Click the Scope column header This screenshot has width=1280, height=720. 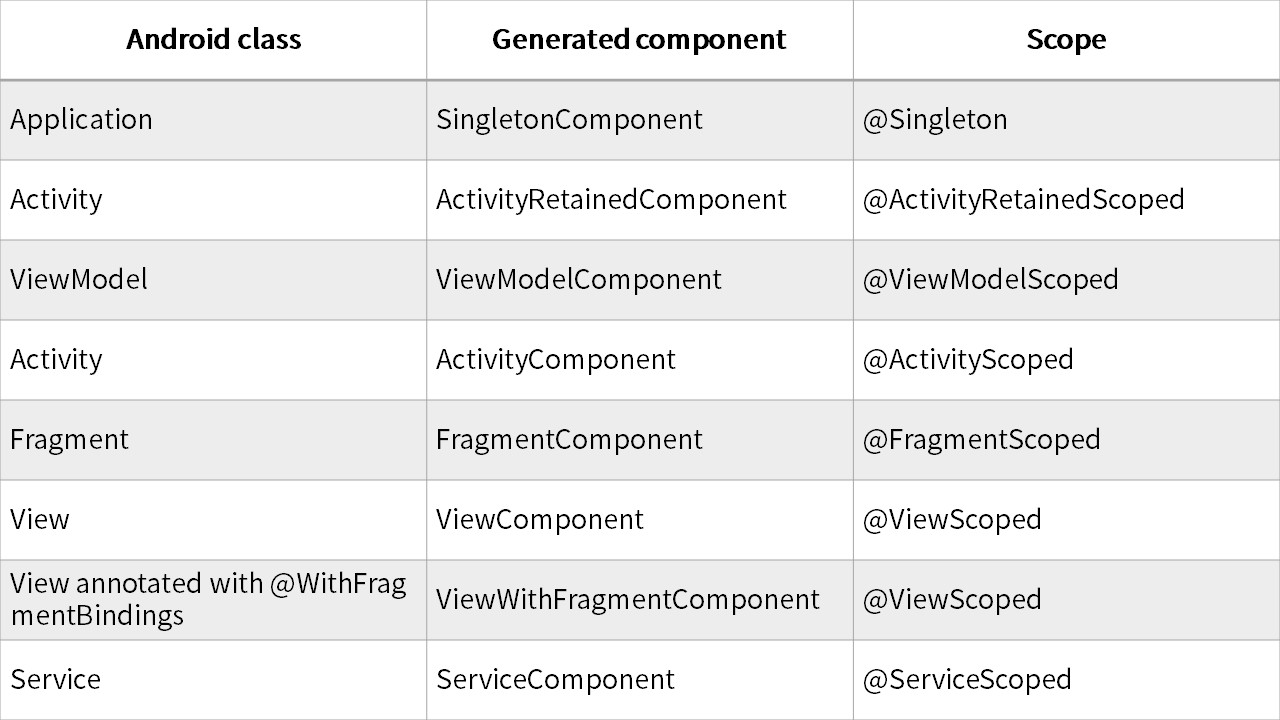[1066, 40]
